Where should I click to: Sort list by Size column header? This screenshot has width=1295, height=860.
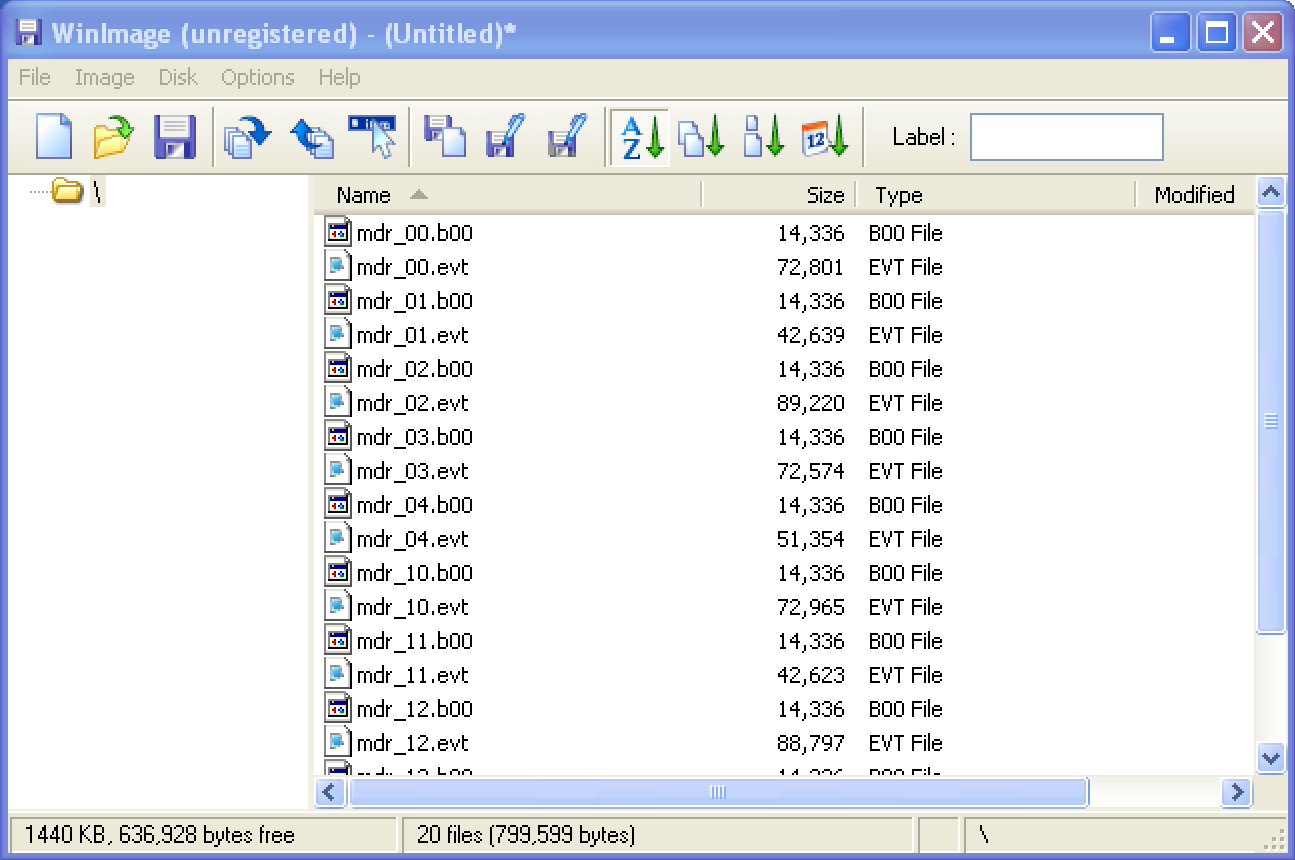click(778, 195)
